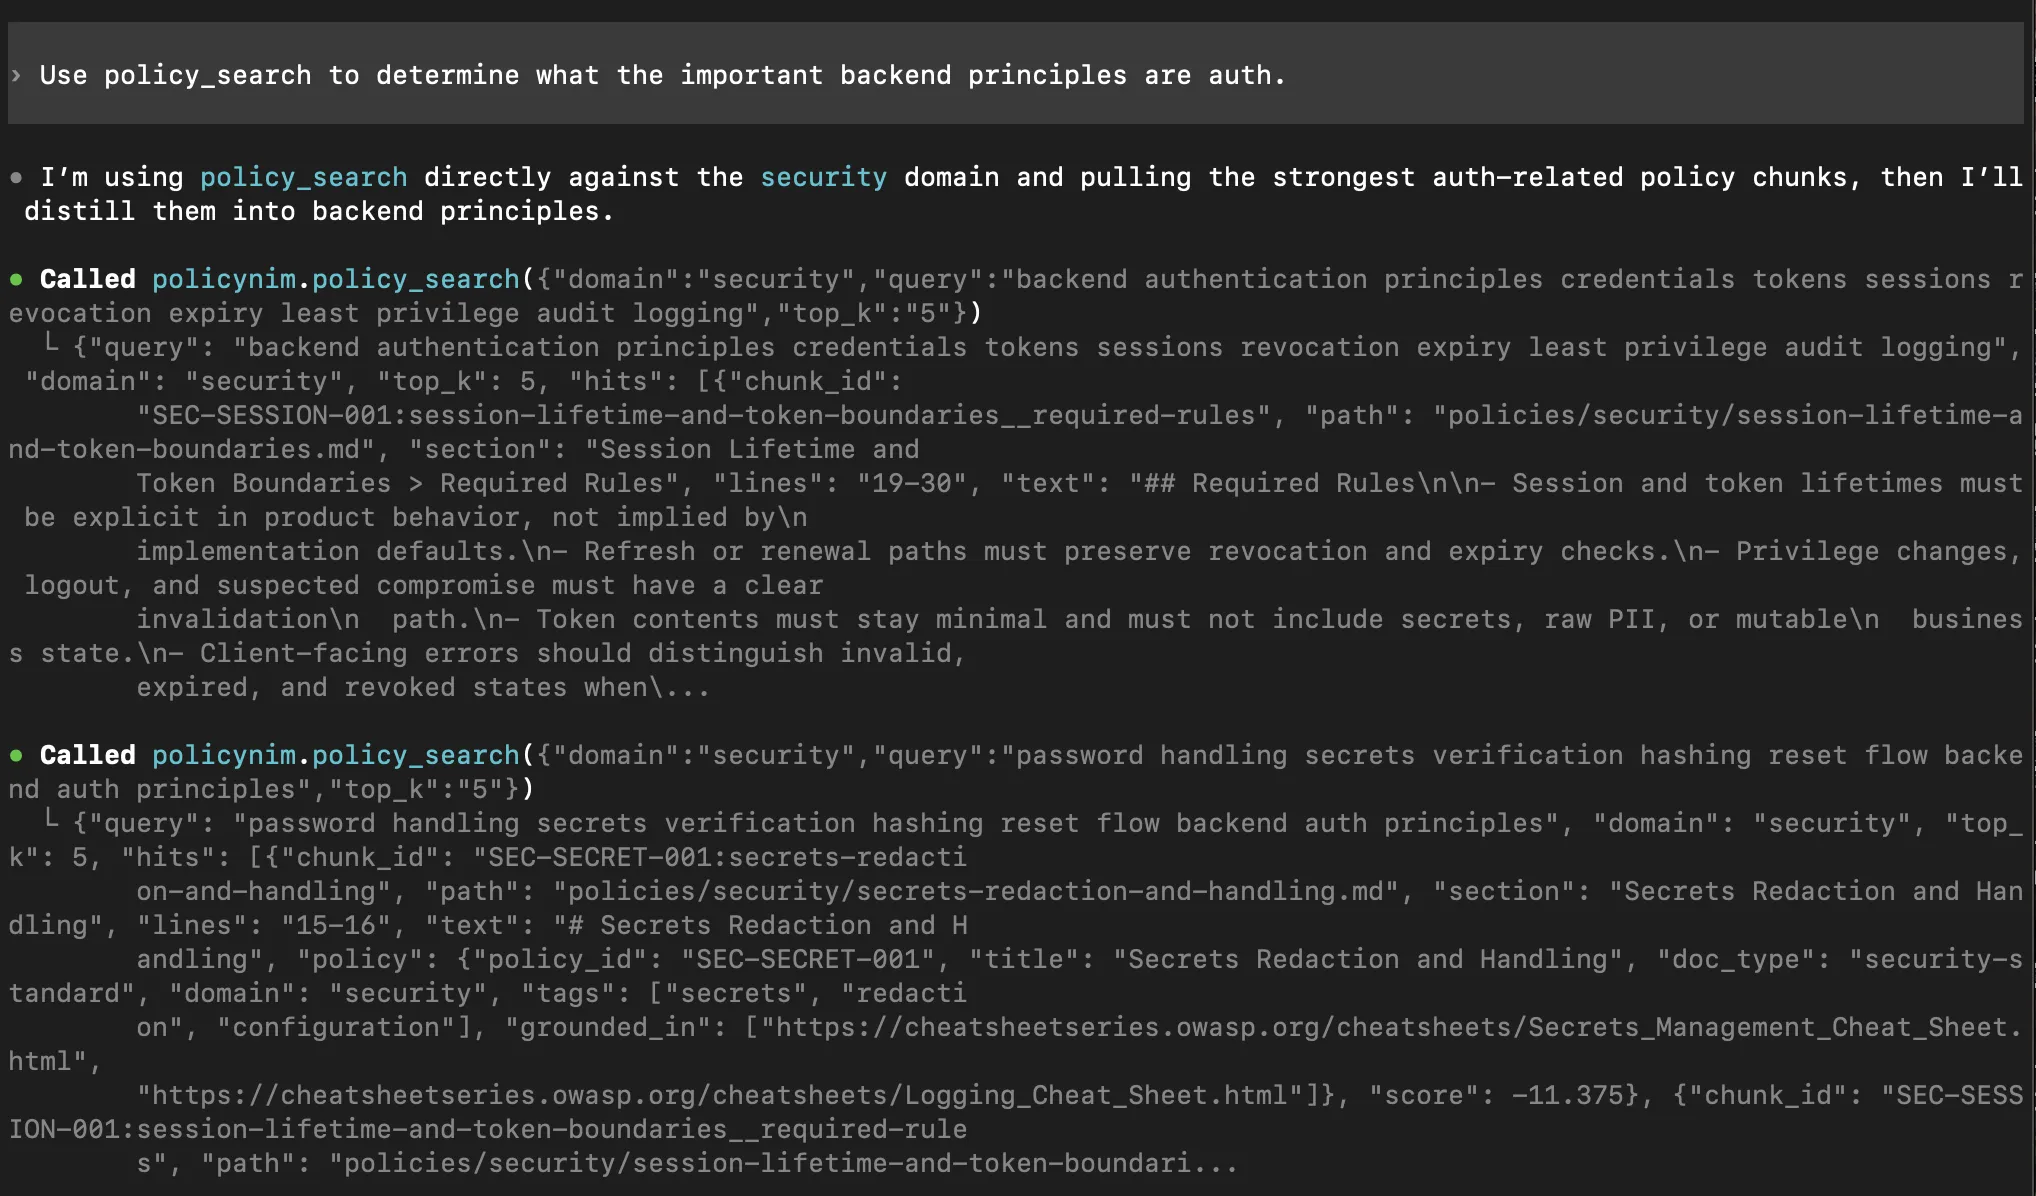Click the first policynim.policy_search call name
2036x1196 pixels.
335,280
